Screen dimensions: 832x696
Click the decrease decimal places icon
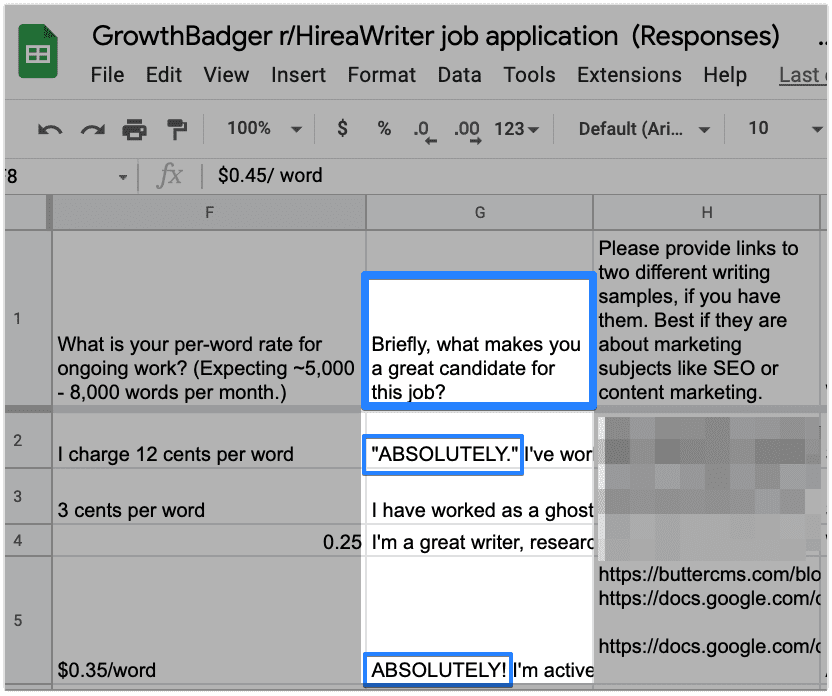pos(423,130)
